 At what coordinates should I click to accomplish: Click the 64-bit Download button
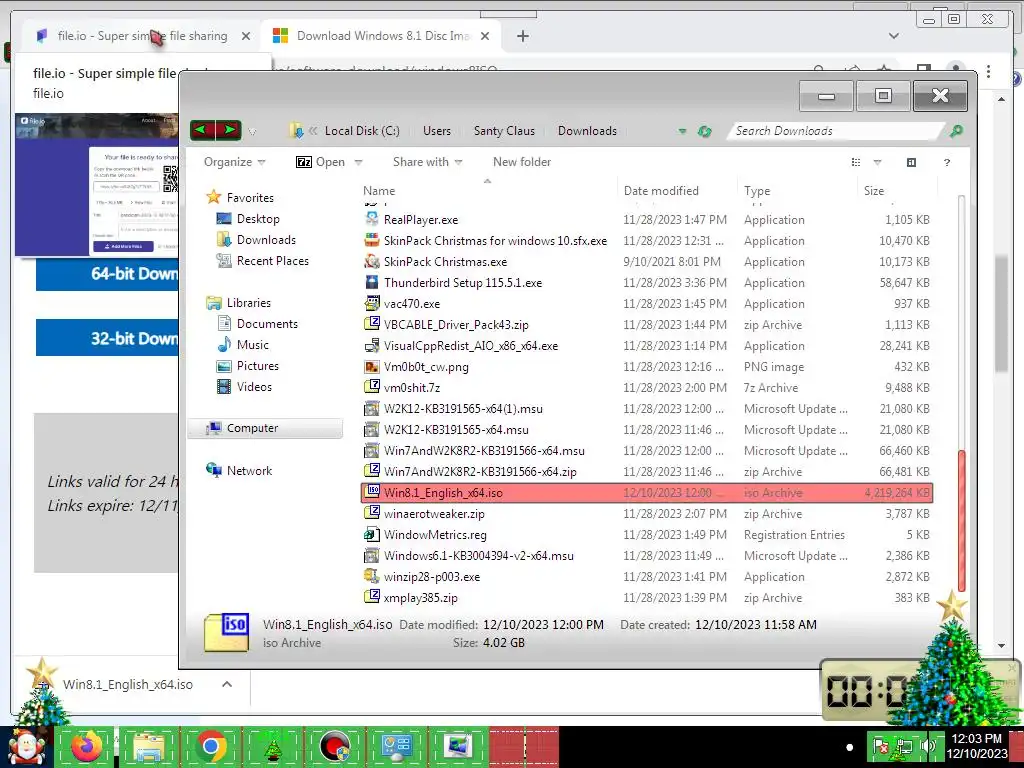107,273
